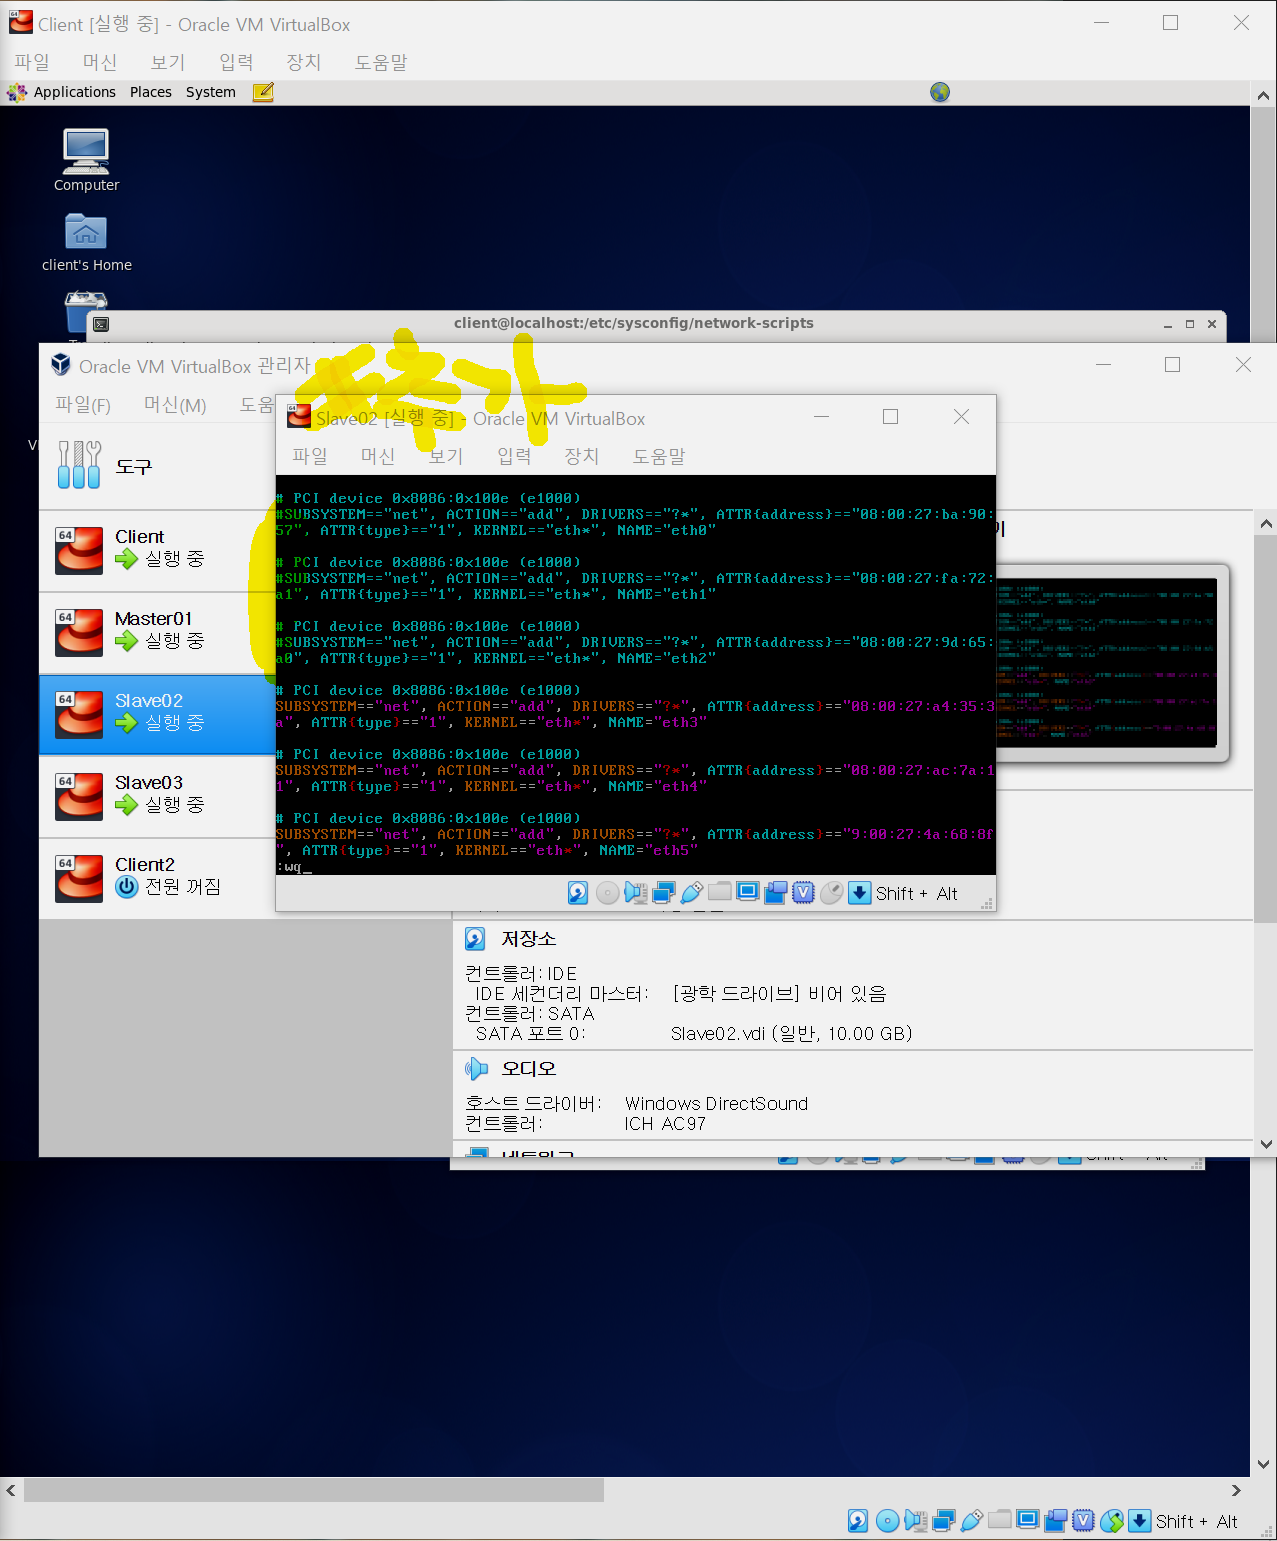Select the Slave02 VM in manager list

(x=157, y=714)
